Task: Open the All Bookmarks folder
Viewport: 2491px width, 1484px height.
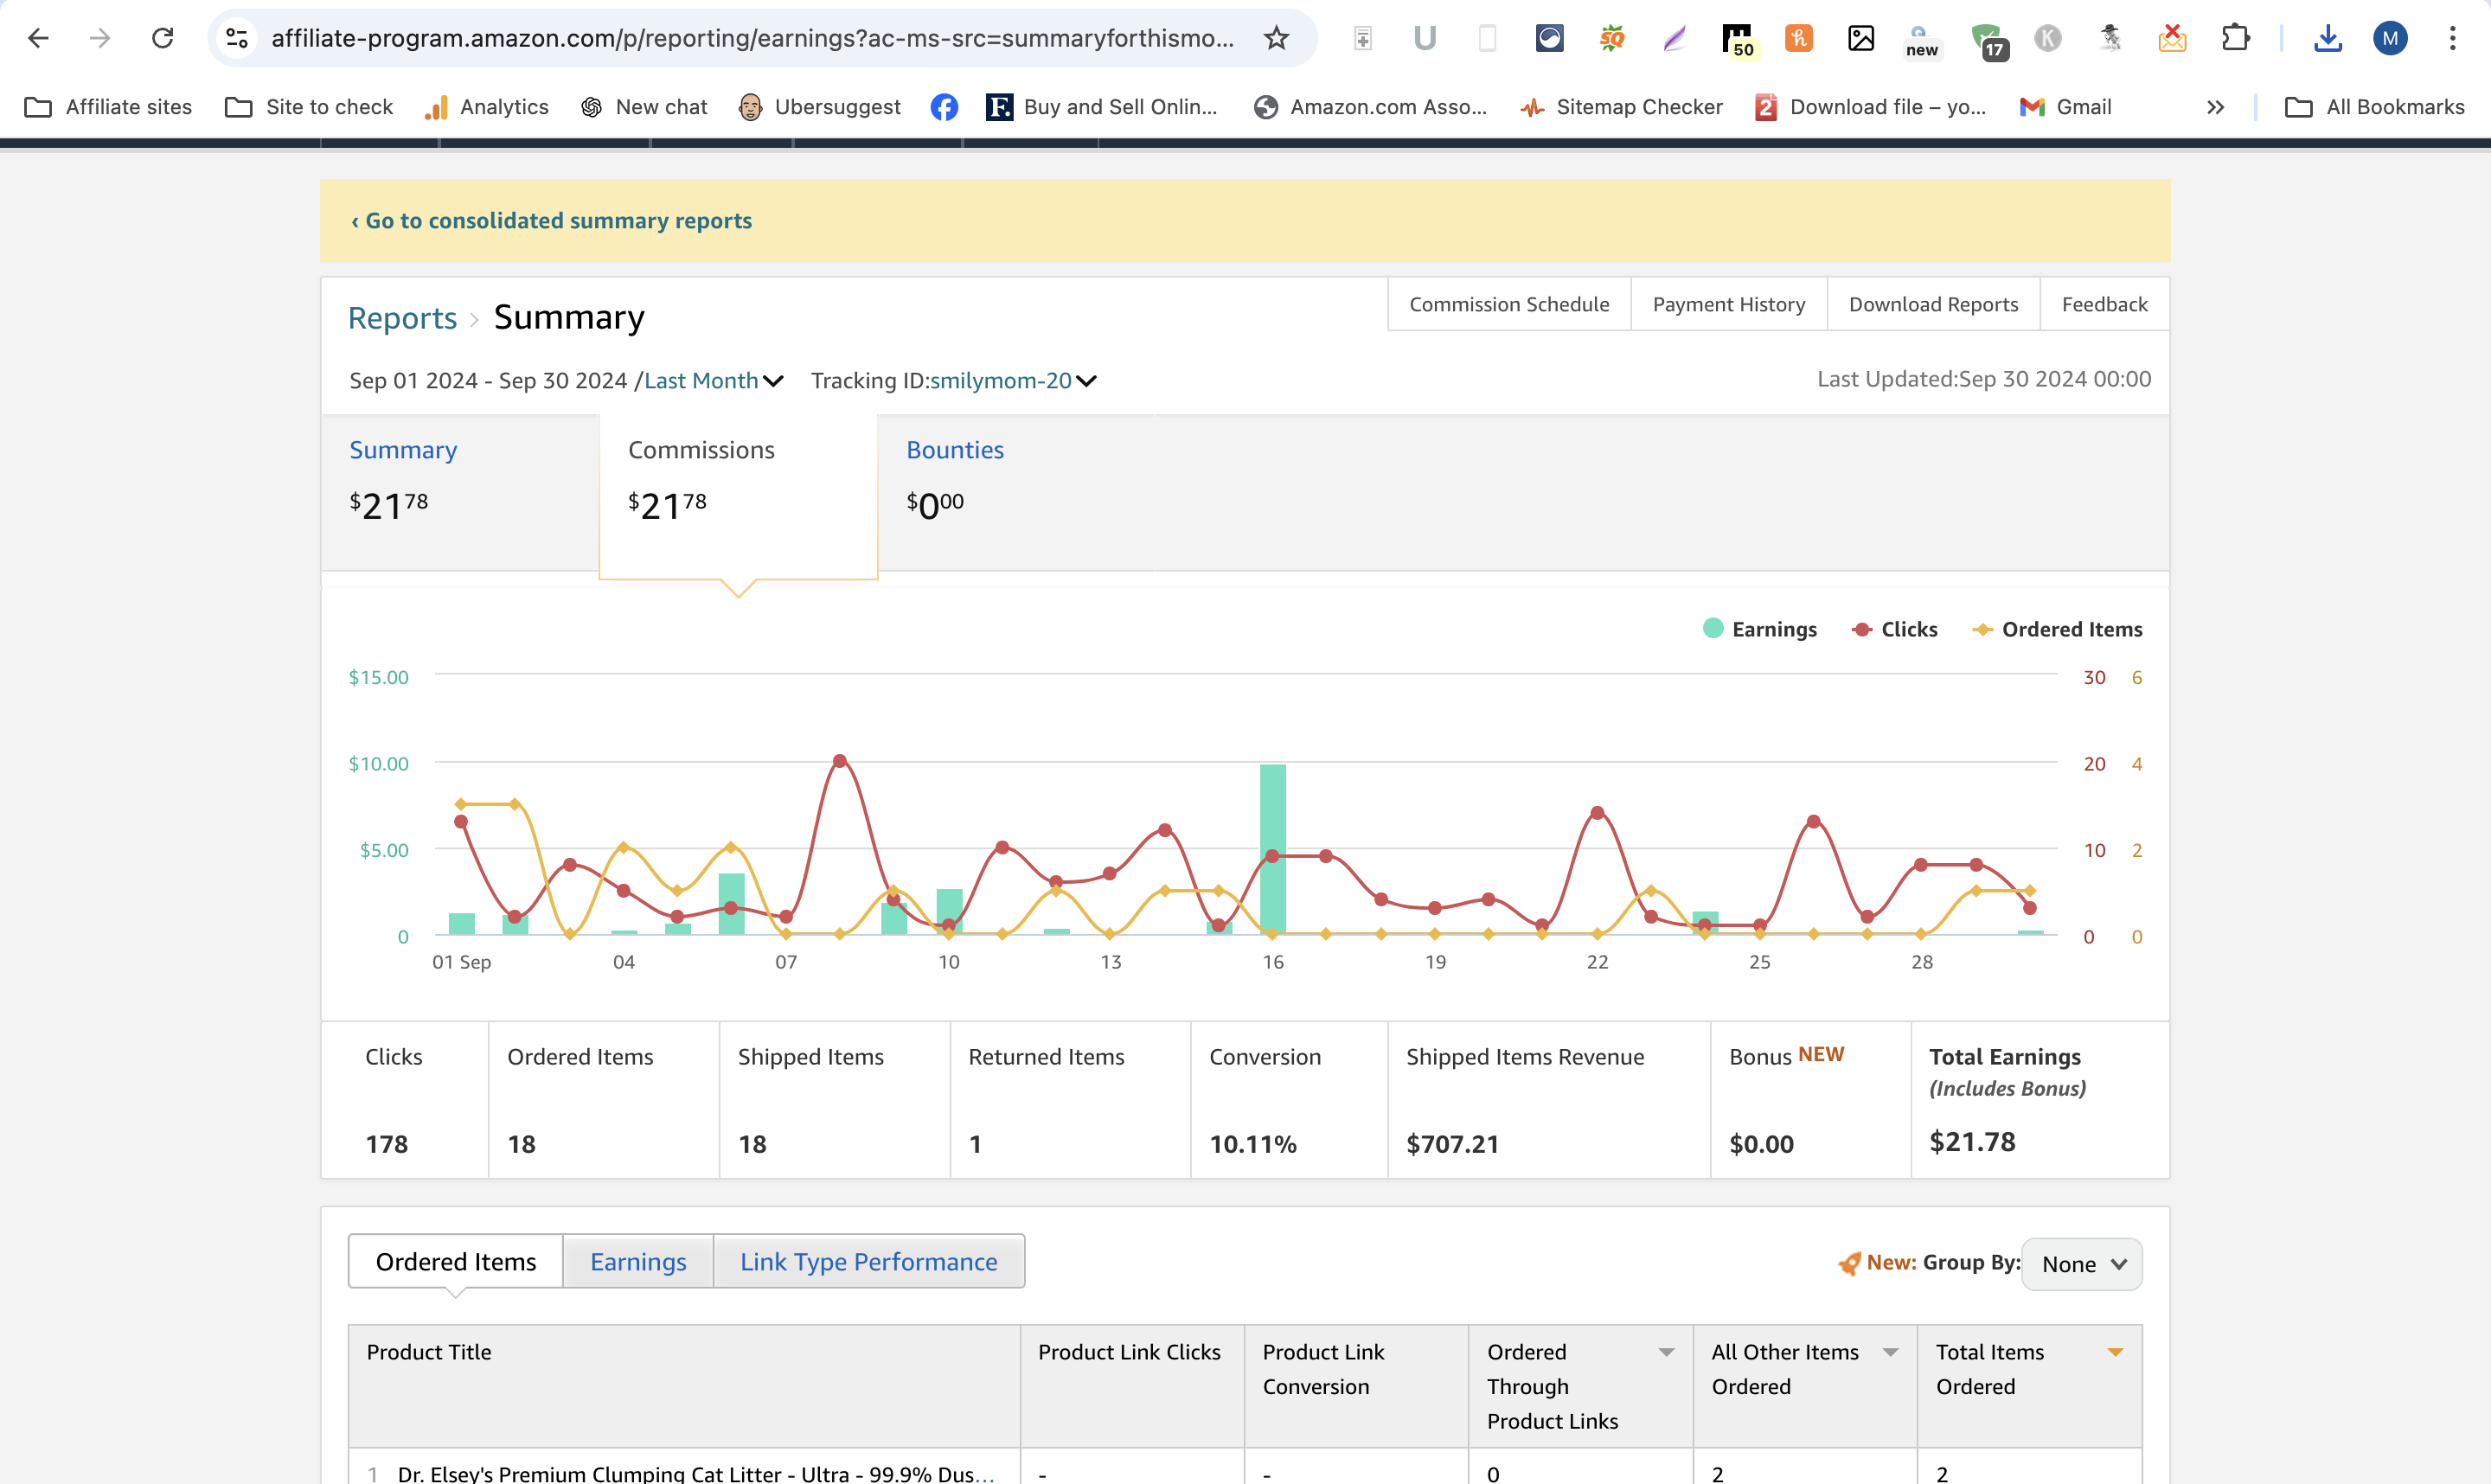Action: click(2375, 107)
